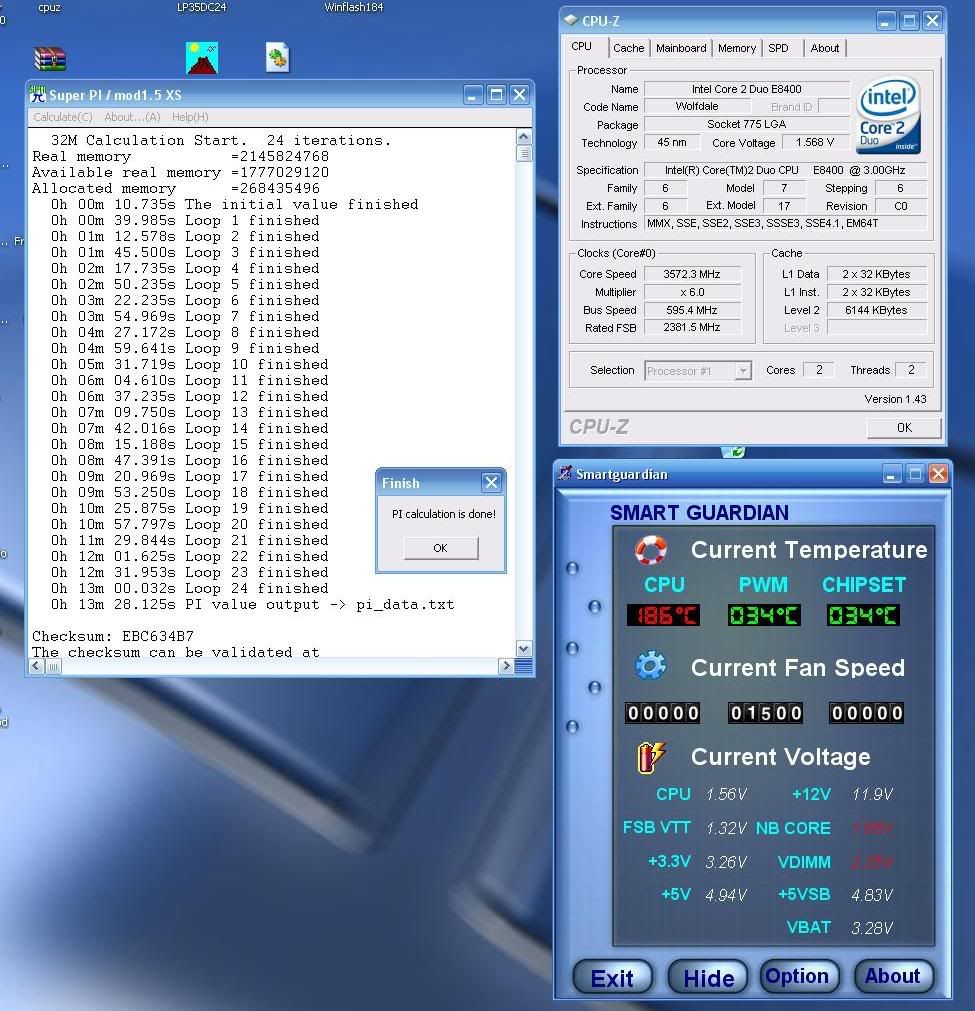Click the Intel Core 2 Duo logo
This screenshot has width=975, height=1011.
point(889,116)
